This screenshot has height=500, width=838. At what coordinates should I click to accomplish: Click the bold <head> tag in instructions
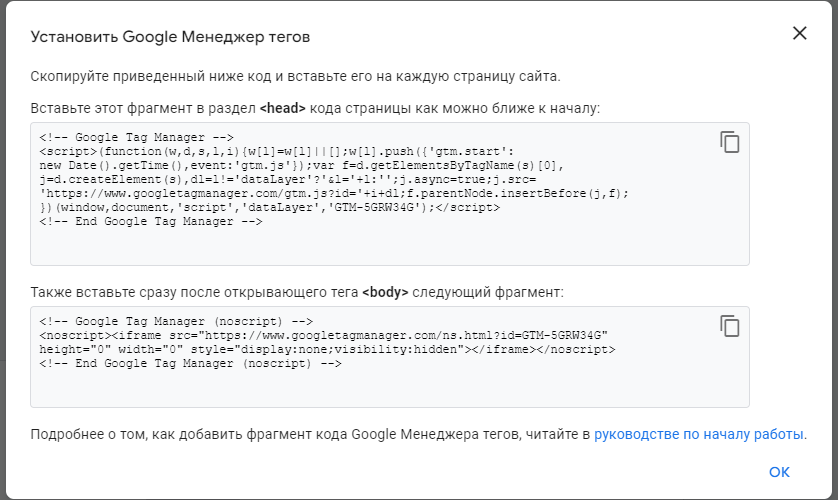(283, 108)
